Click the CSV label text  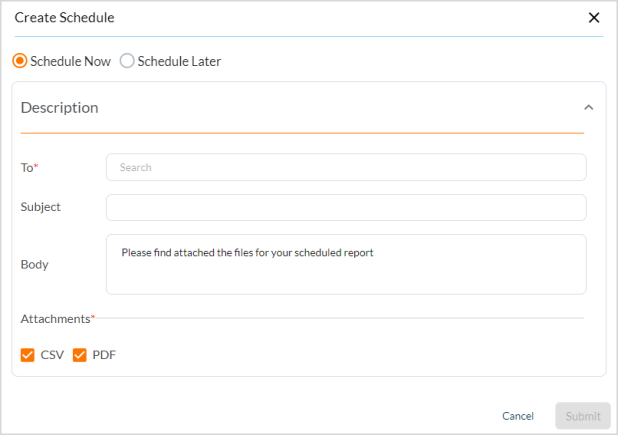pos(52,355)
